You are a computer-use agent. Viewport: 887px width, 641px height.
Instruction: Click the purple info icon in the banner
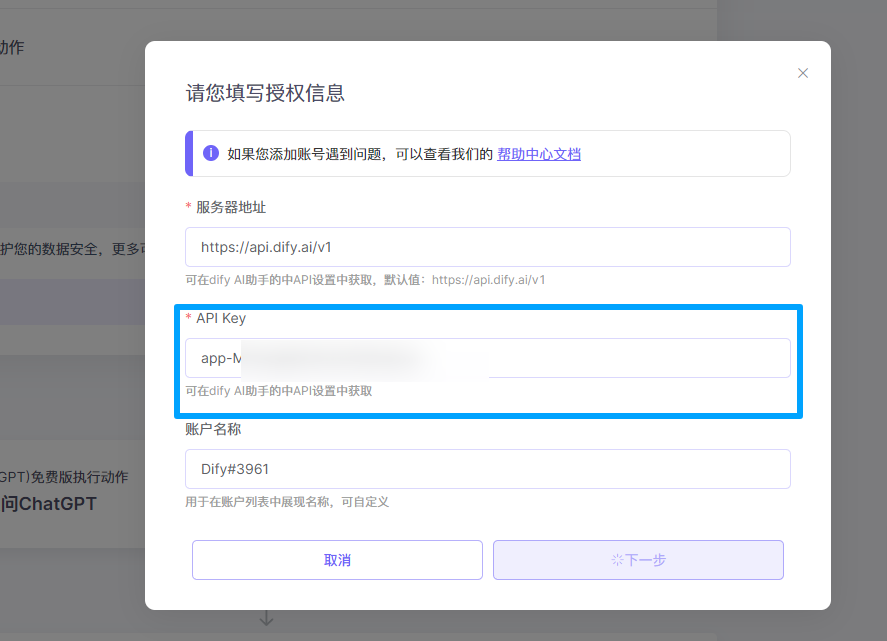[211, 153]
